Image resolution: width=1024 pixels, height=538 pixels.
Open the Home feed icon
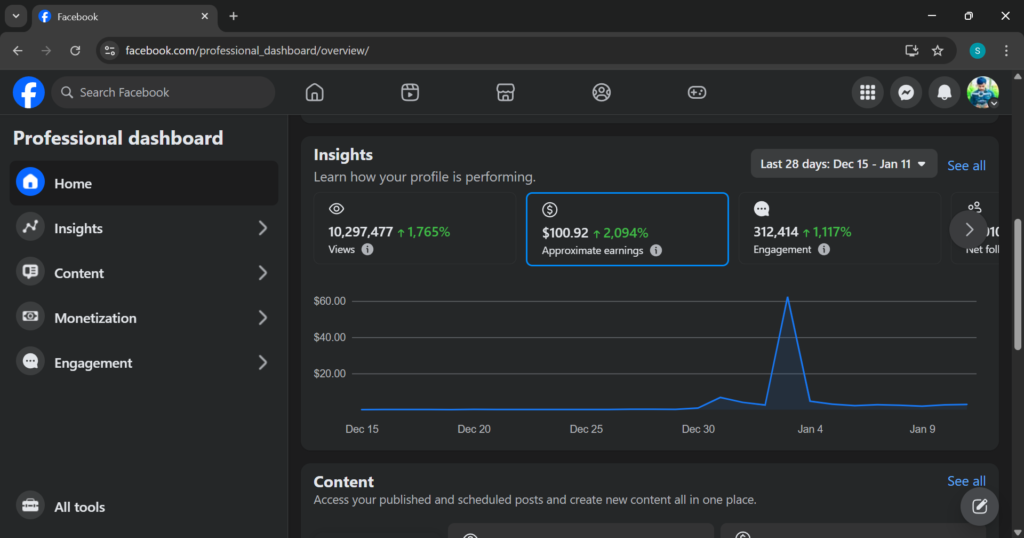point(314,93)
